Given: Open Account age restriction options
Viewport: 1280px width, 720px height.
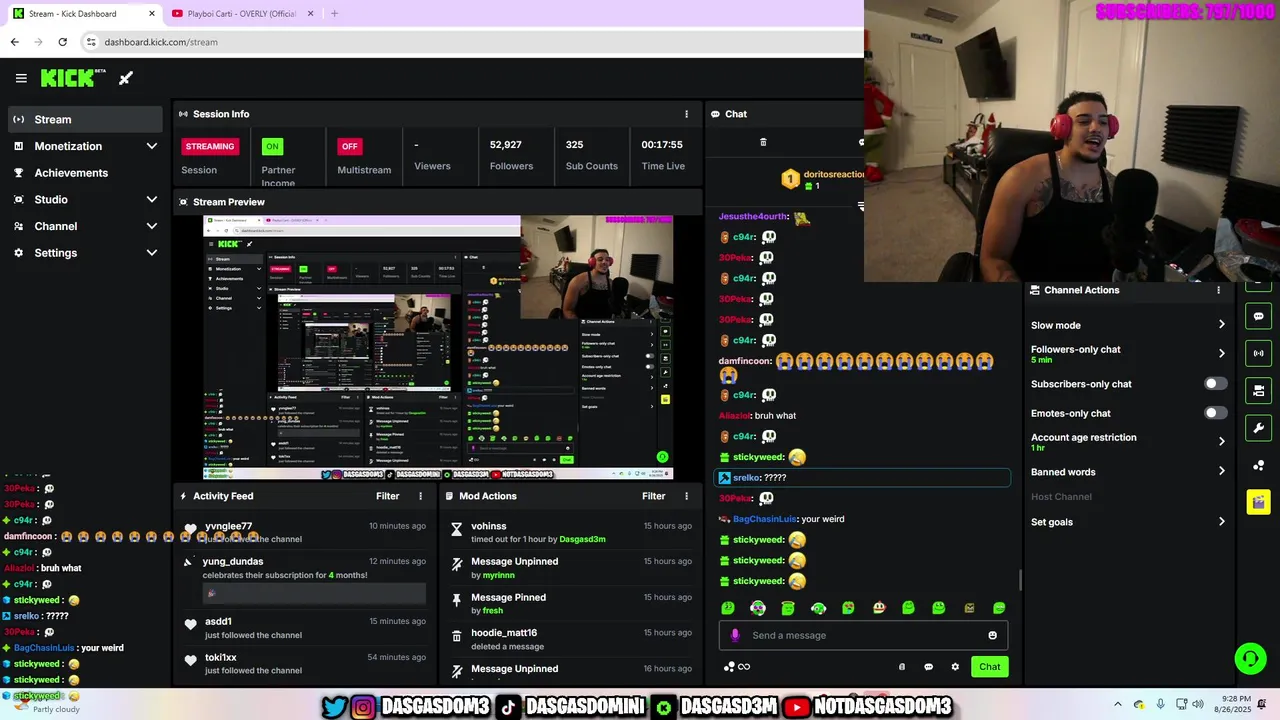Looking at the screenshot, I should point(1128,442).
